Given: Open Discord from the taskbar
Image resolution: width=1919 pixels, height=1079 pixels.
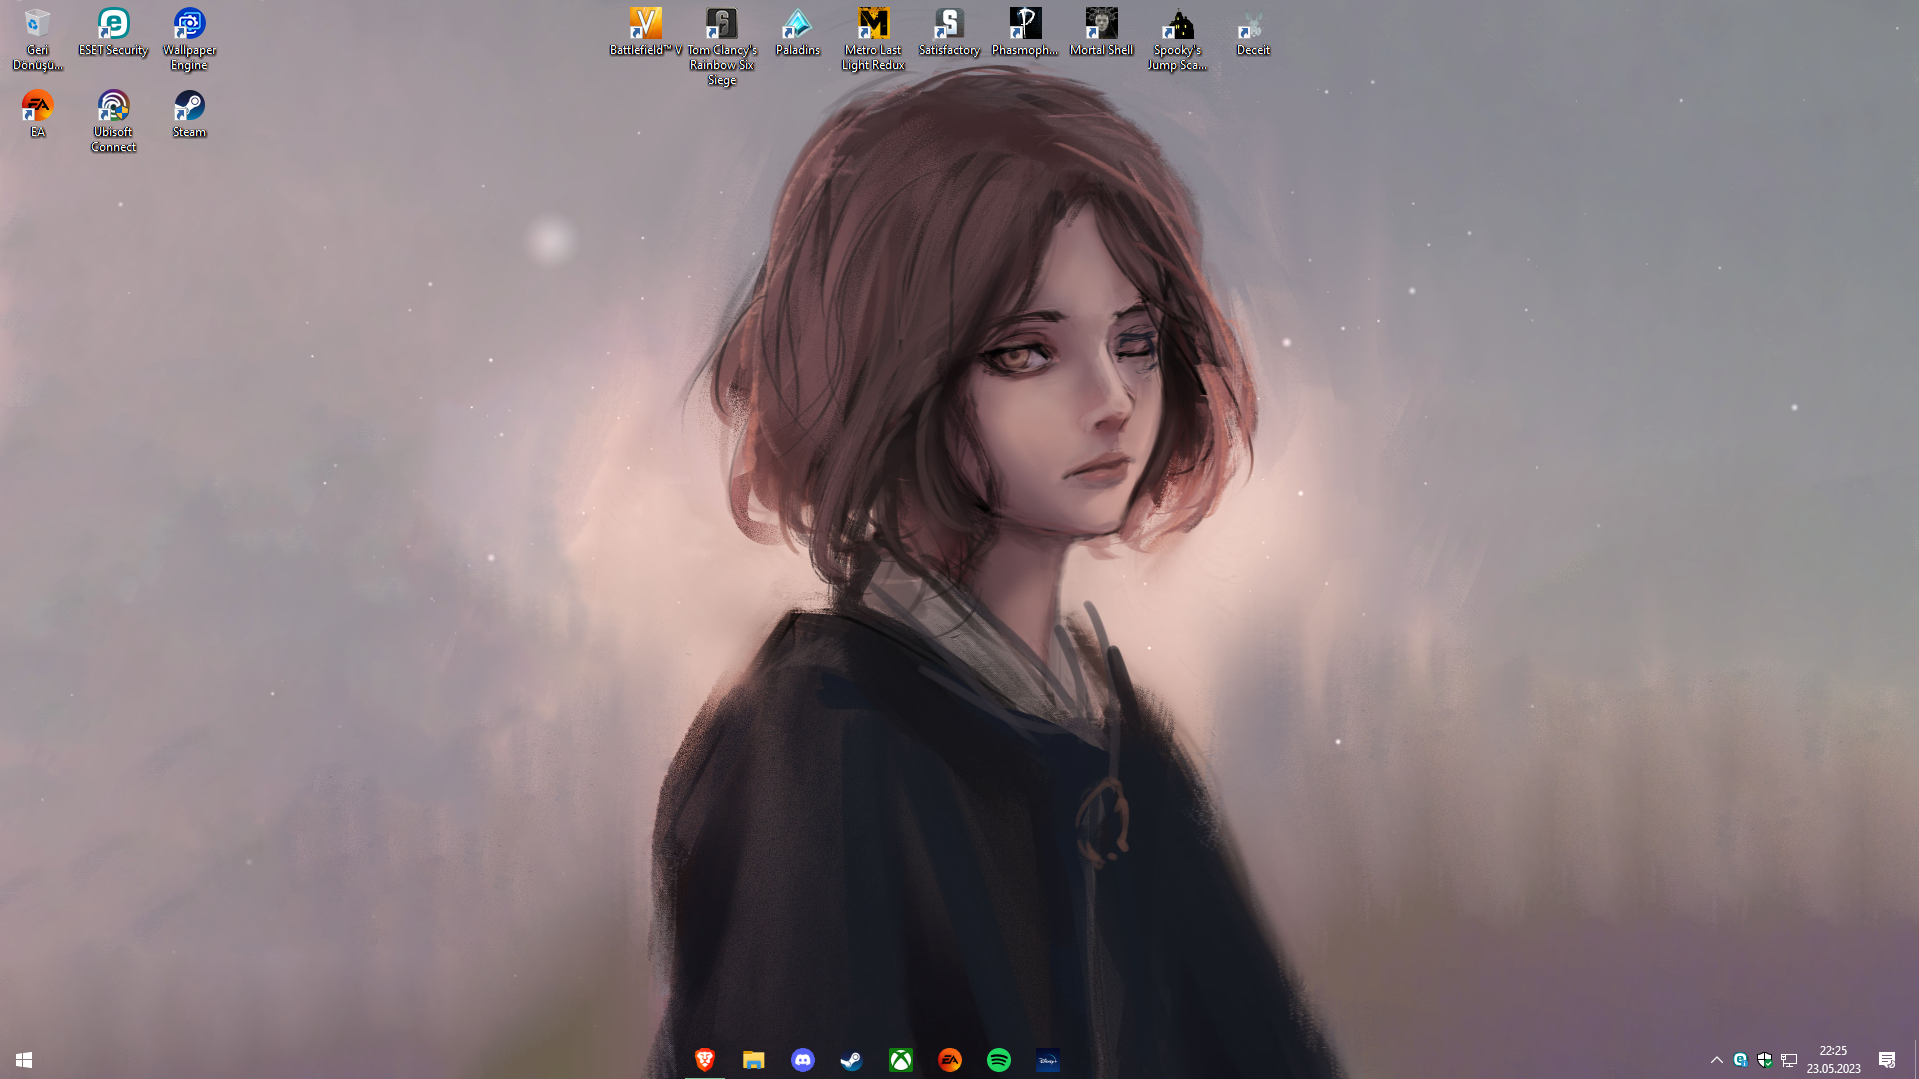Looking at the screenshot, I should [x=803, y=1060].
